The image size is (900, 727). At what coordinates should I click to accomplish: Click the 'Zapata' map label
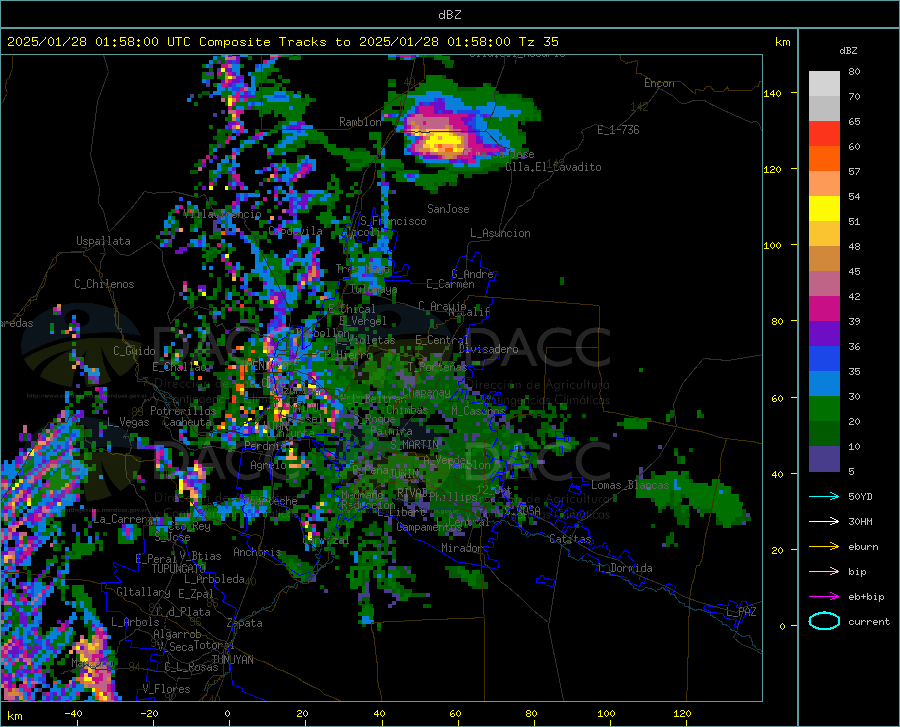(x=245, y=623)
